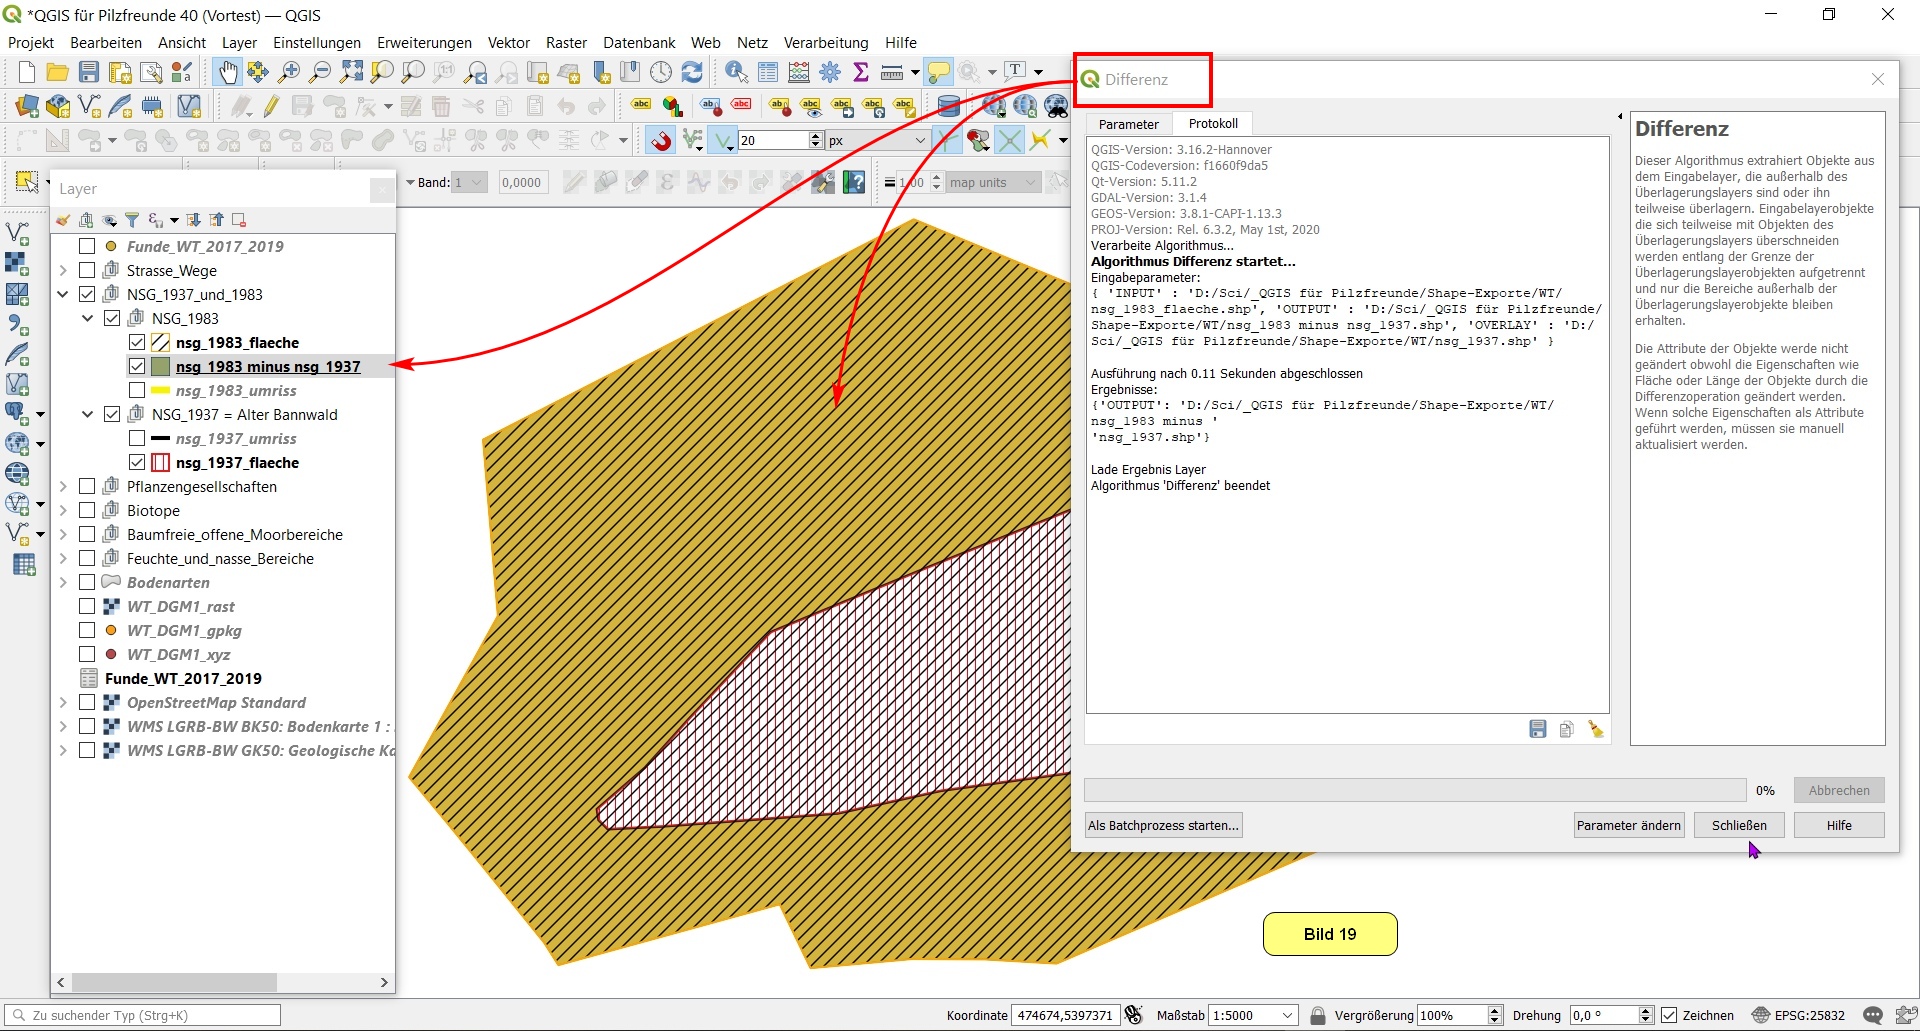Click the Zoom In magnifier tool
The width and height of the screenshot is (1920, 1031).
point(289,72)
